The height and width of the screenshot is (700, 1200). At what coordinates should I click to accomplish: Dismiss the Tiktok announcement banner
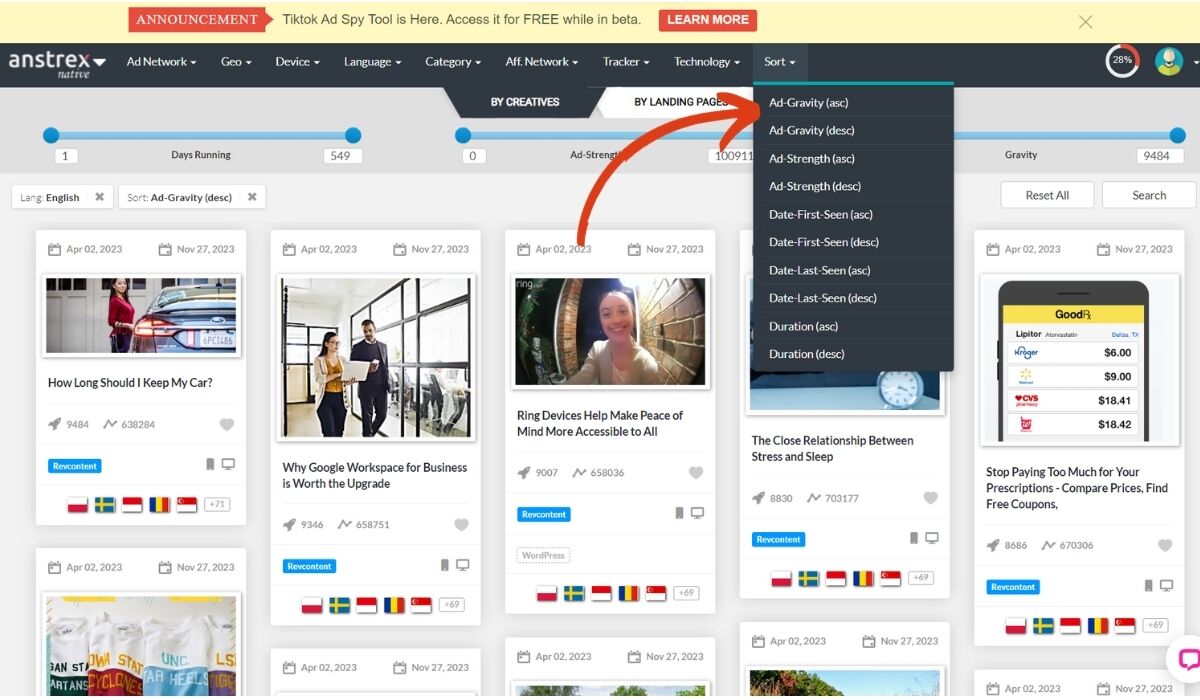click(x=1085, y=22)
